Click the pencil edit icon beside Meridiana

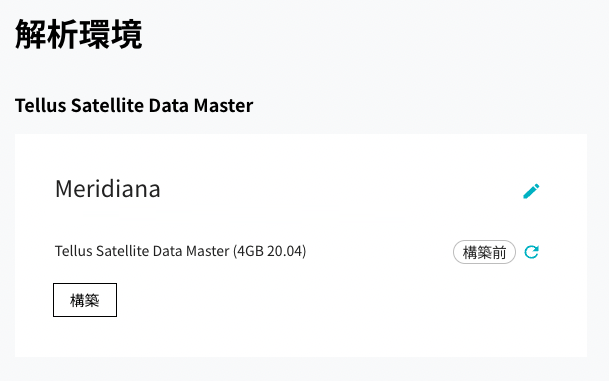coord(531,191)
